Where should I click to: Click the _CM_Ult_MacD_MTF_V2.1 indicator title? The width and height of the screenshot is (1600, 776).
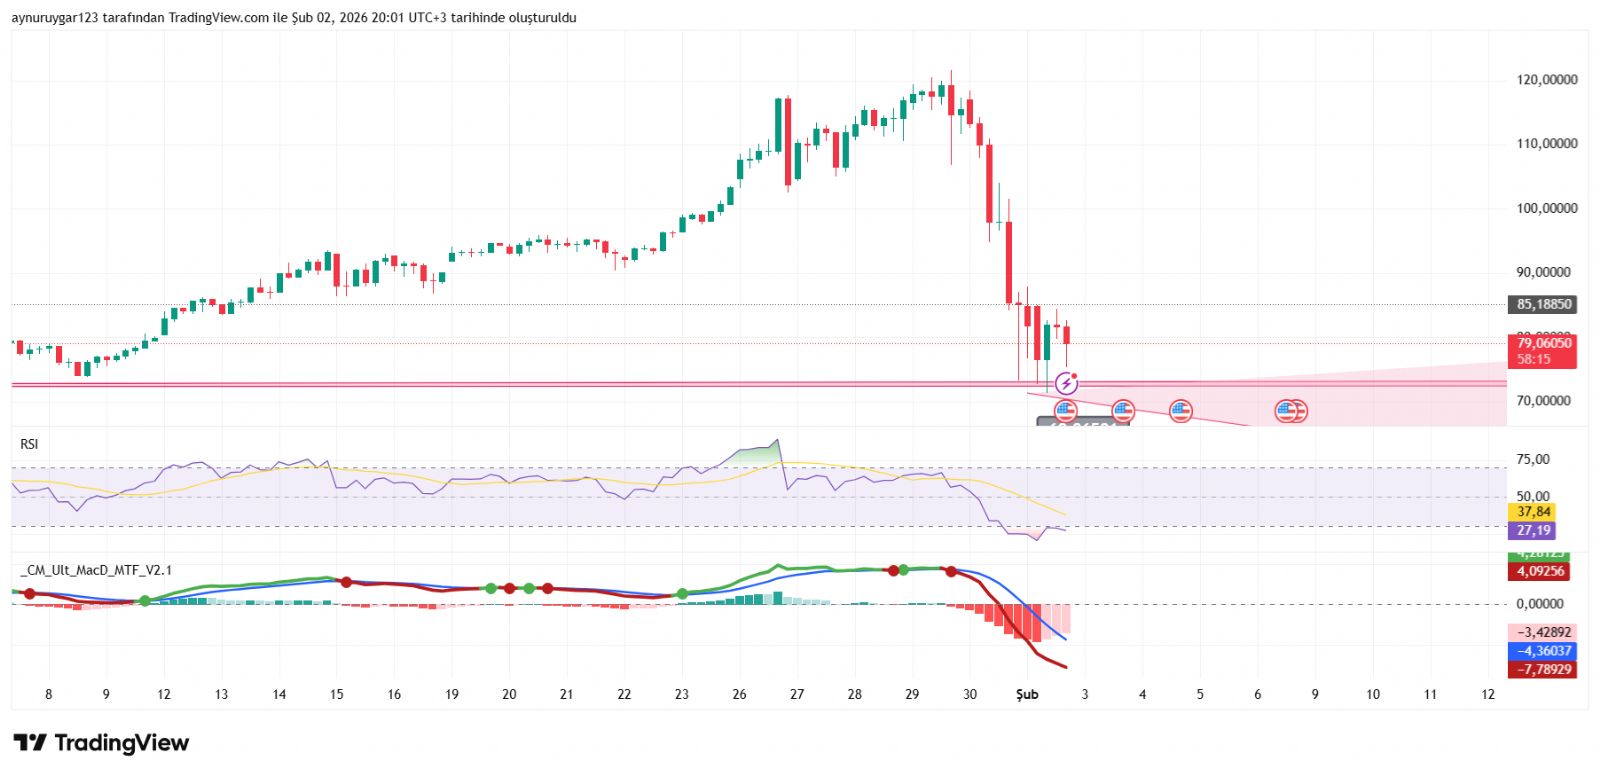tap(96, 570)
